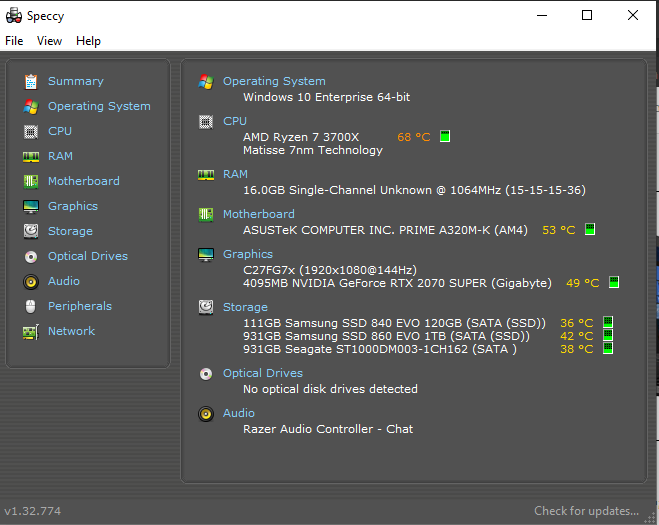Click AMD Ryzen 7 3700X text
659x525 pixels.
[x=301, y=137]
